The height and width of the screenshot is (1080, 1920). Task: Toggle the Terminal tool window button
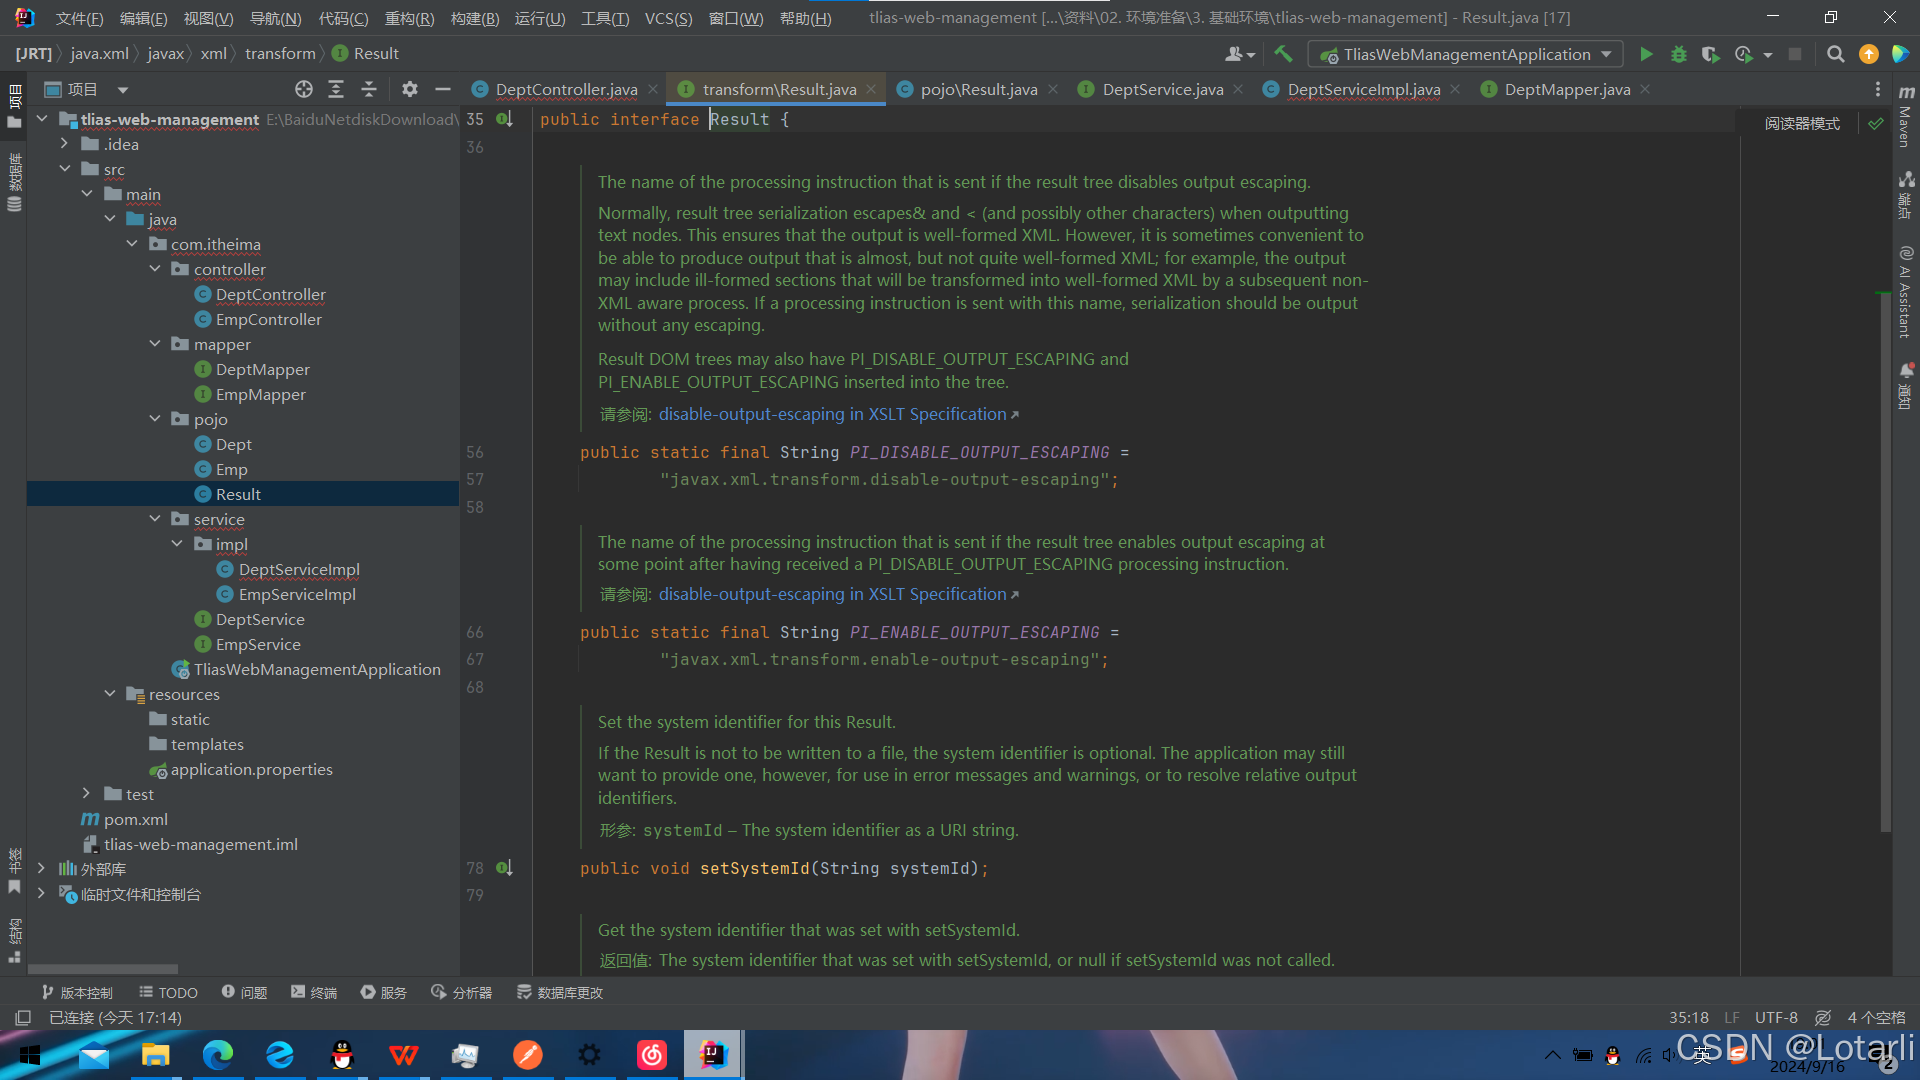[x=314, y=992]
